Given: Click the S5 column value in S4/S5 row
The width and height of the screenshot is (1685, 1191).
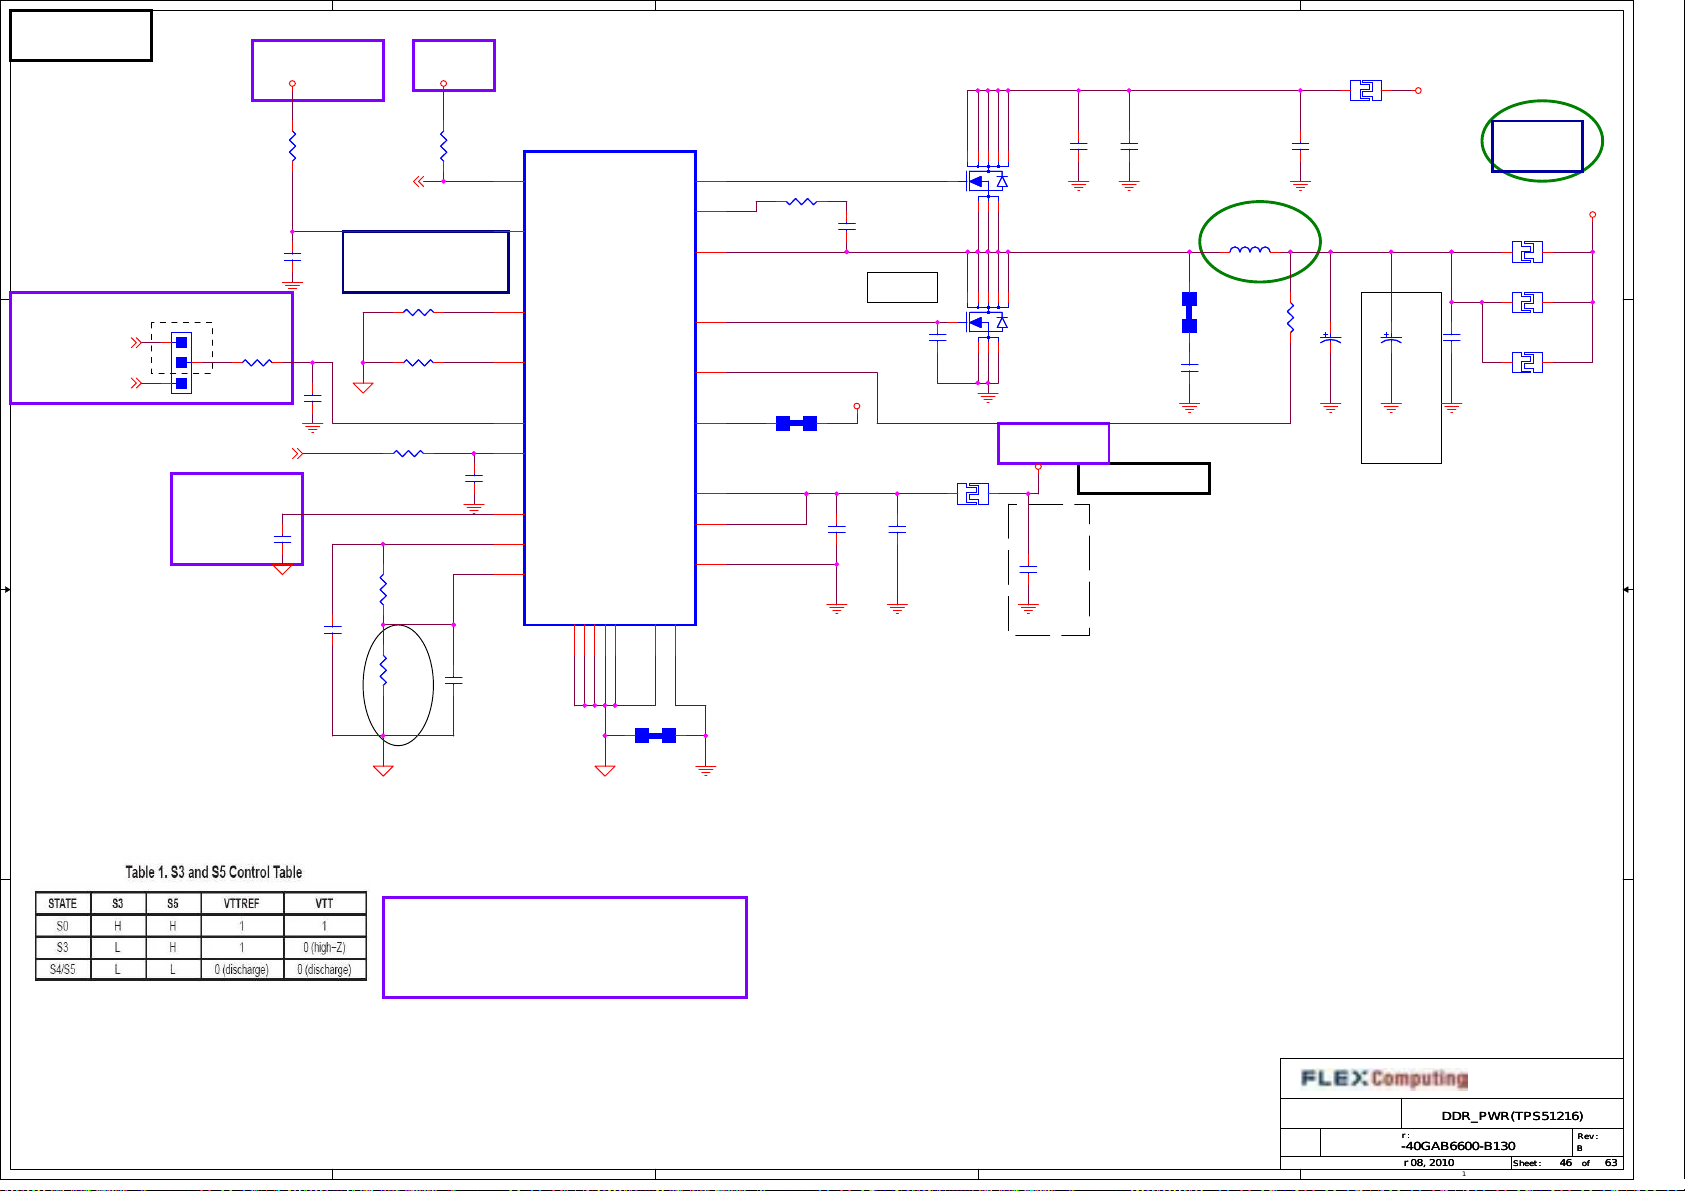Looking at the screenshot, I should [x=173, y=969].
